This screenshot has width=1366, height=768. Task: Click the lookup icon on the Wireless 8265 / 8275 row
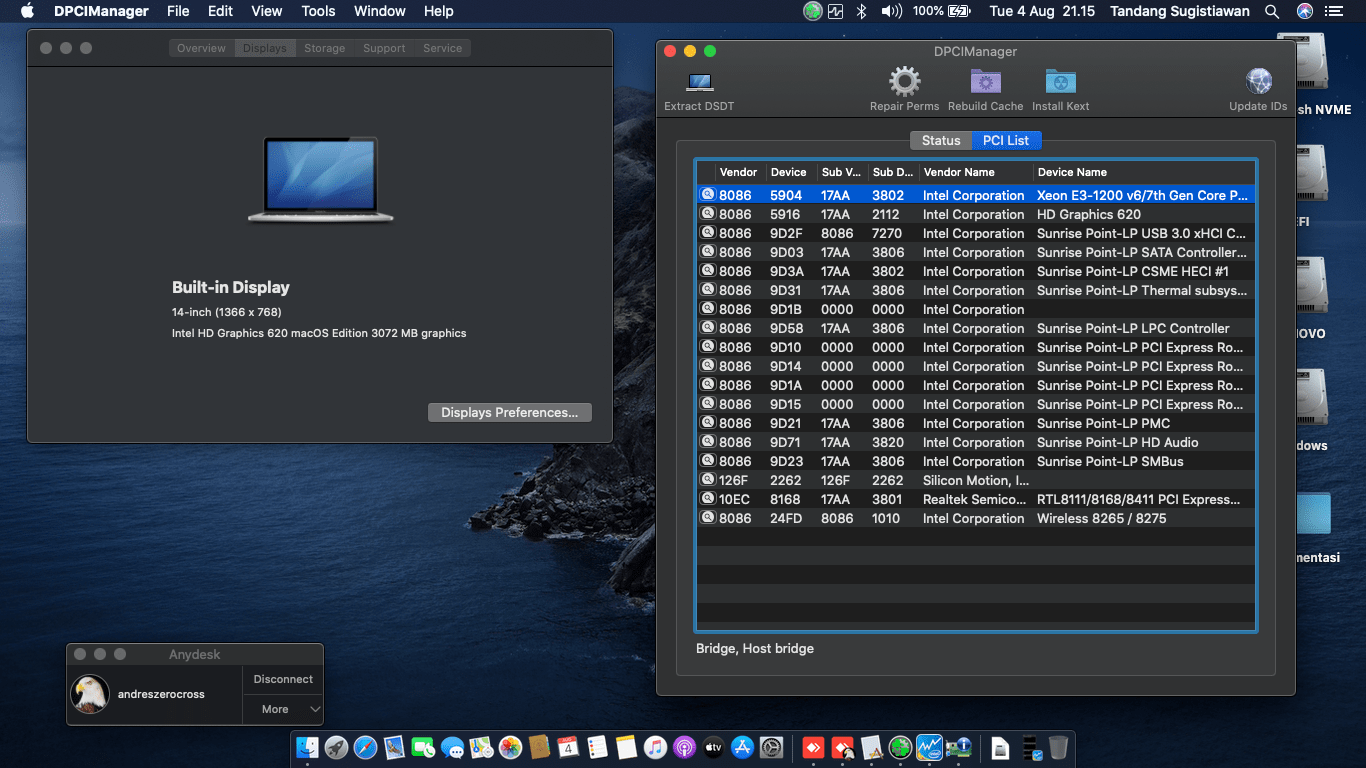pos(708,518)
